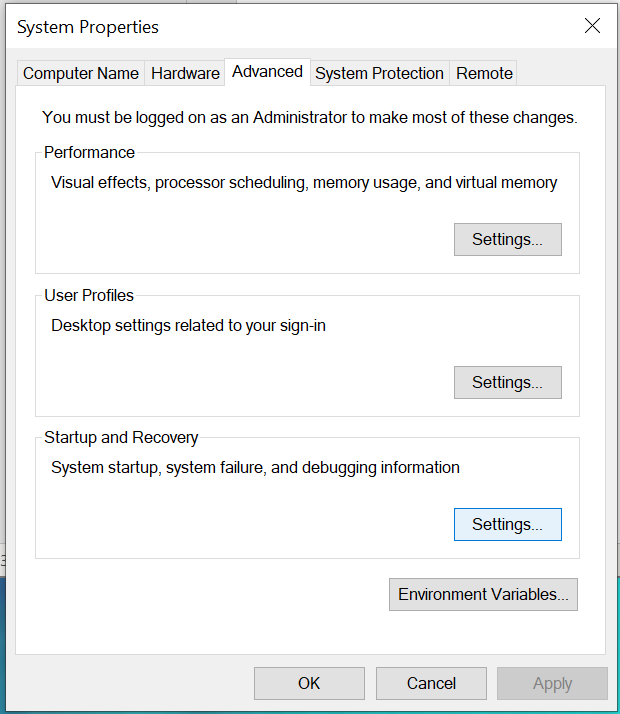Viewport: 620px width, 714px height.
Task: Cancel the System Properties dialog
Action: (431, 683)
